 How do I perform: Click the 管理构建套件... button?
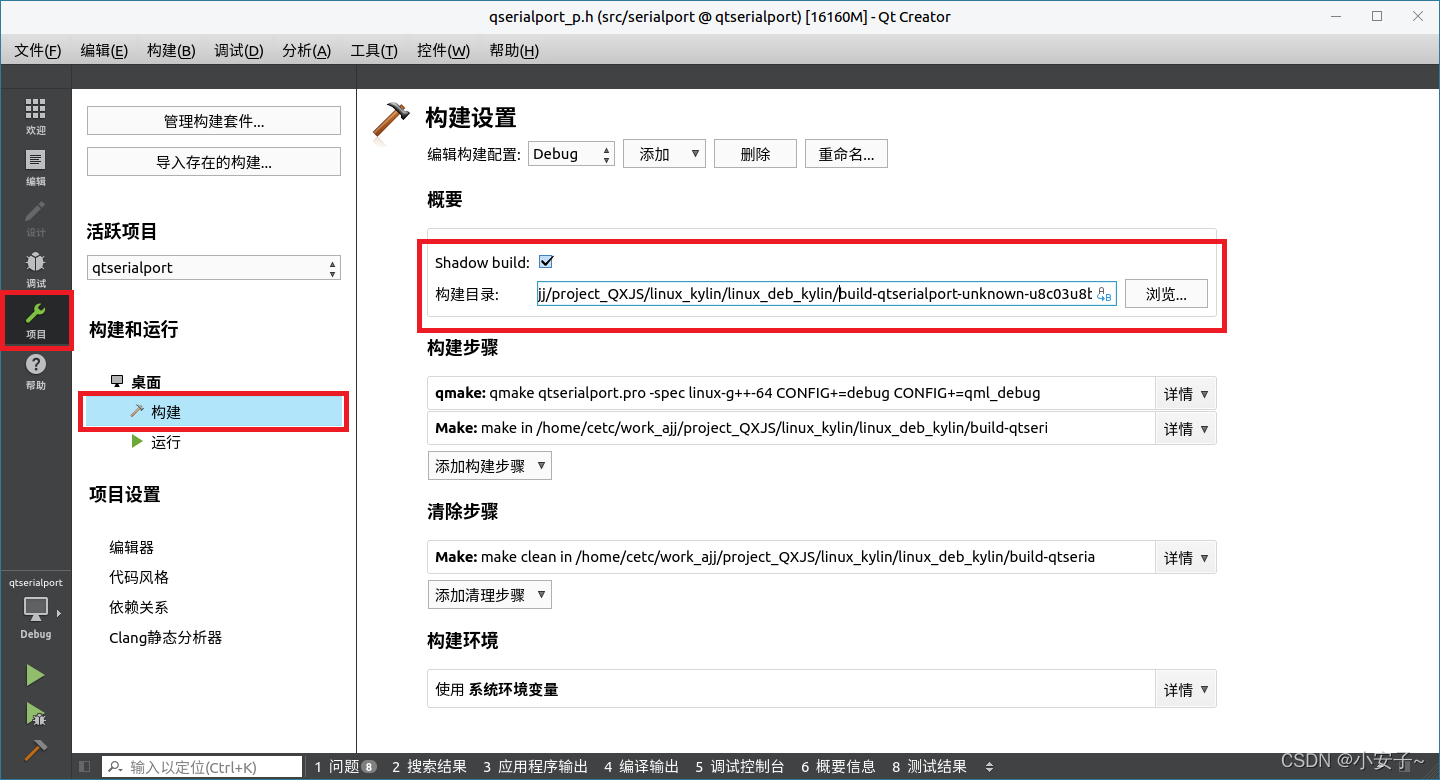click(214, 121)
